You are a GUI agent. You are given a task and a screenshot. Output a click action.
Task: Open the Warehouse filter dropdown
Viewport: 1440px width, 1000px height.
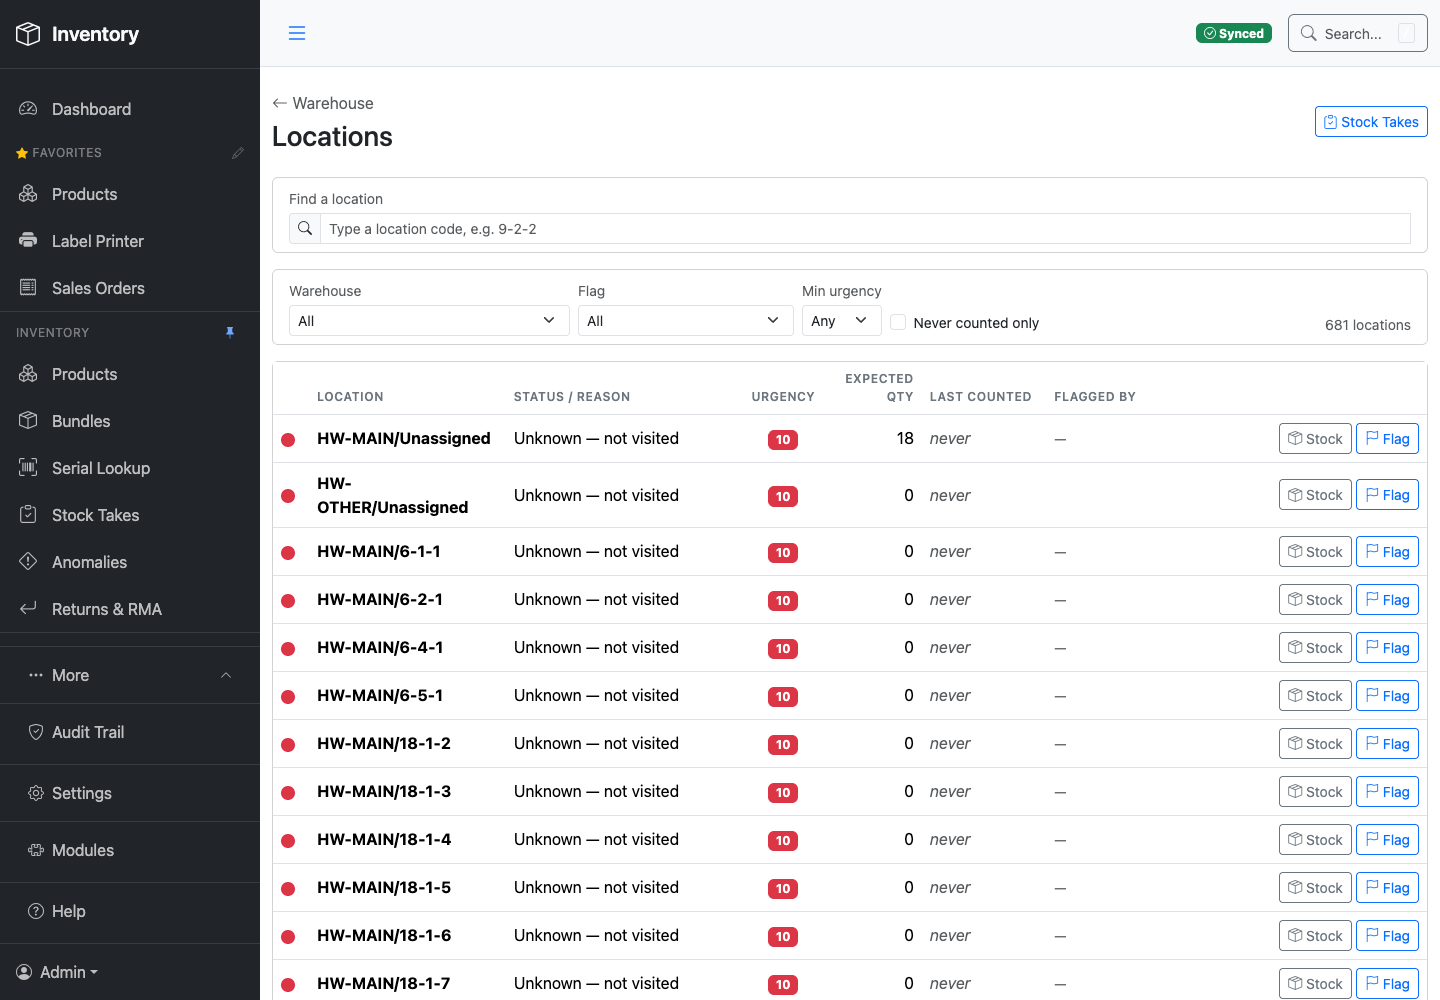(429, 321)
